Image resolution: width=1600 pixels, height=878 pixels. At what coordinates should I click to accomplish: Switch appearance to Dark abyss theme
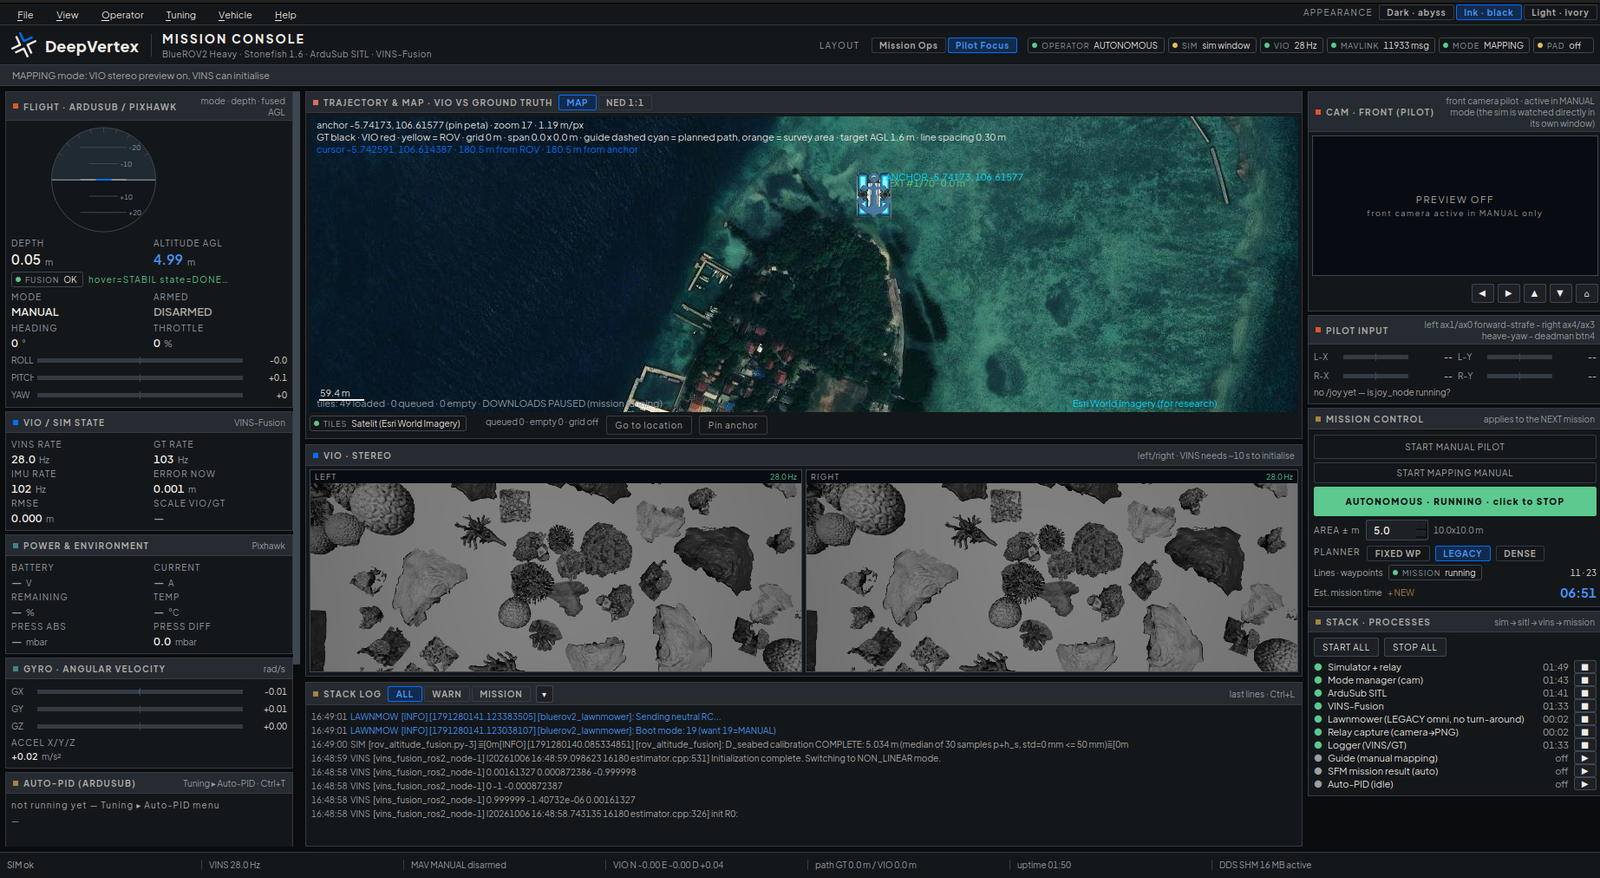click(x=1415, y=13)
